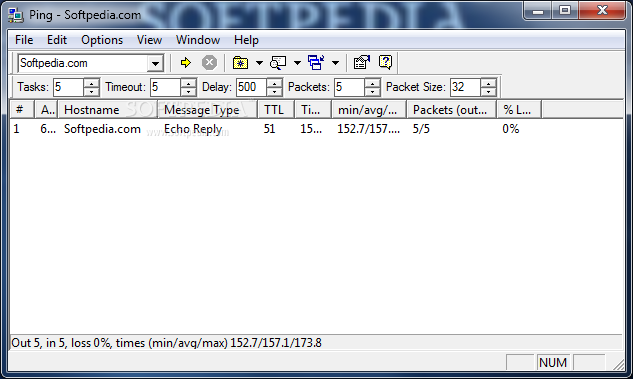Sort by the # column header
Viewport: 633px width, 379px height.
pyautogui.click(x=22, y=110)
